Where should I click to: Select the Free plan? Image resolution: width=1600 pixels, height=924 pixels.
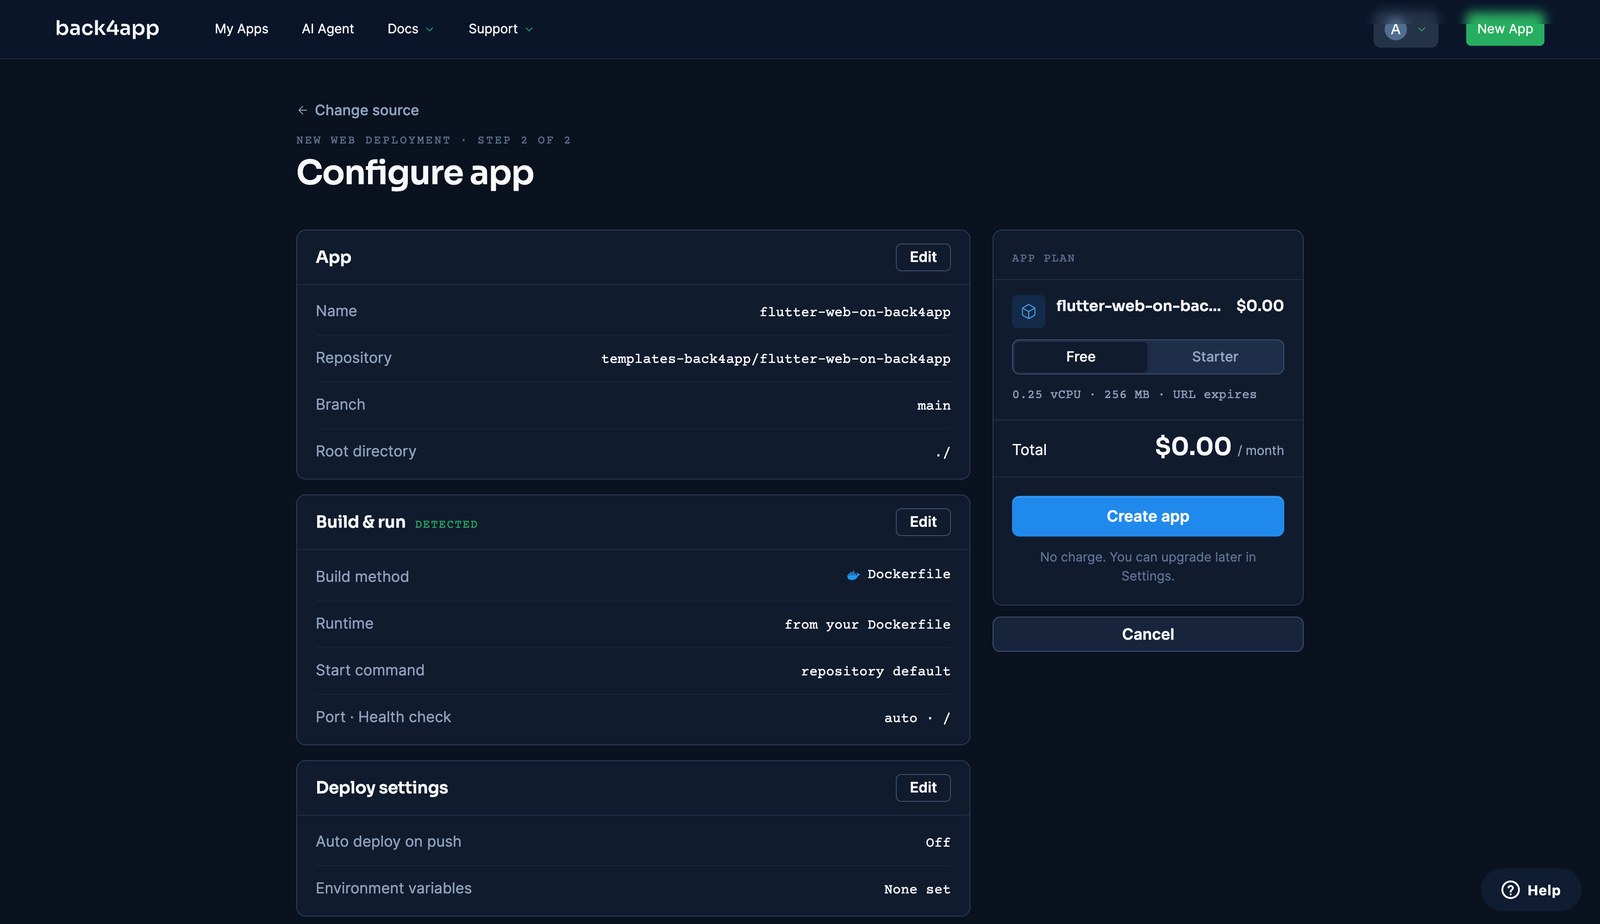[x=1080, y=357]
